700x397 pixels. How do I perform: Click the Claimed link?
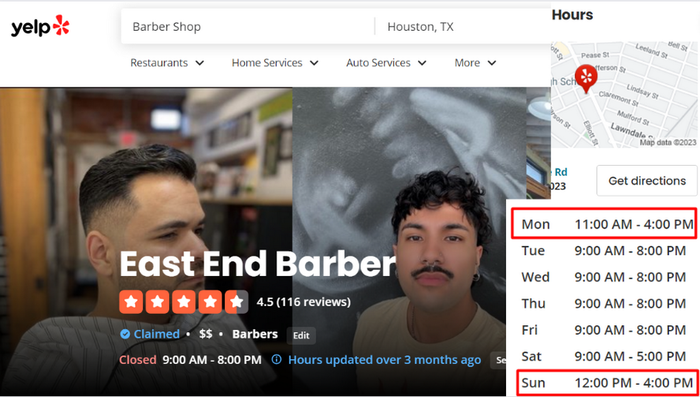coord(157,334)
